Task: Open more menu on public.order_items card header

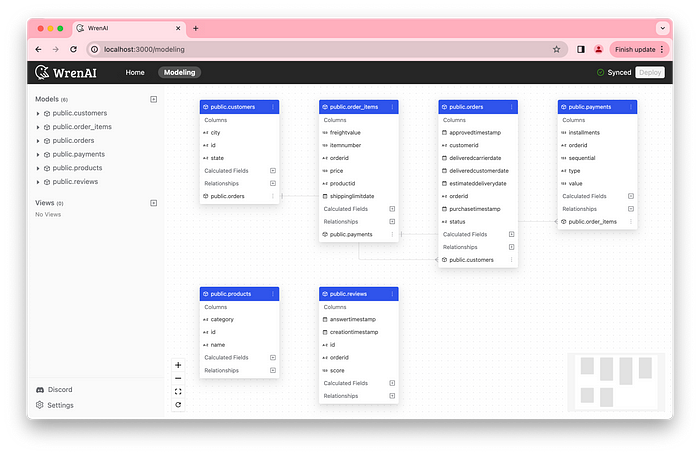Action: tap(392, 107)
